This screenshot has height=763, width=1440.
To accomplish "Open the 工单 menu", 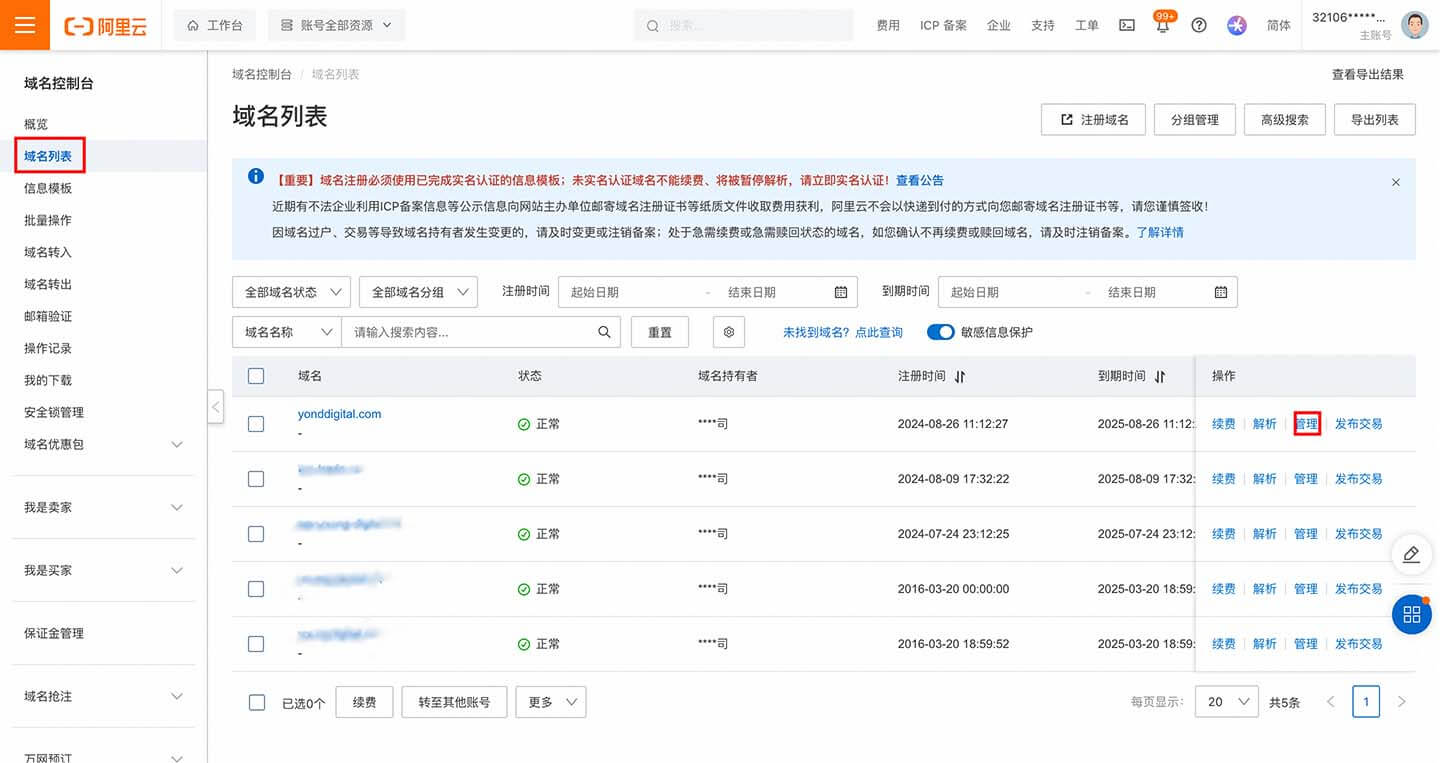I will pyautogui.click(x=1086, y=26).
